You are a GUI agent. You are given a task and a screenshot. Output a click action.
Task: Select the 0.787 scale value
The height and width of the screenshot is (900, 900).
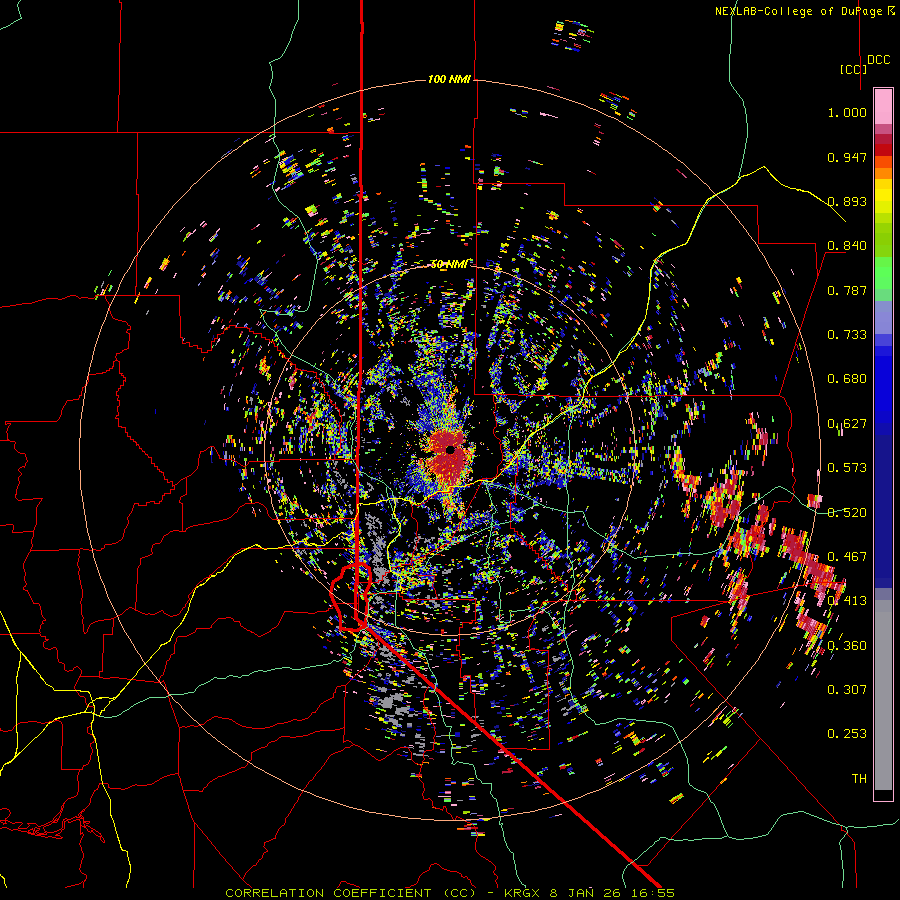(847, 290)
